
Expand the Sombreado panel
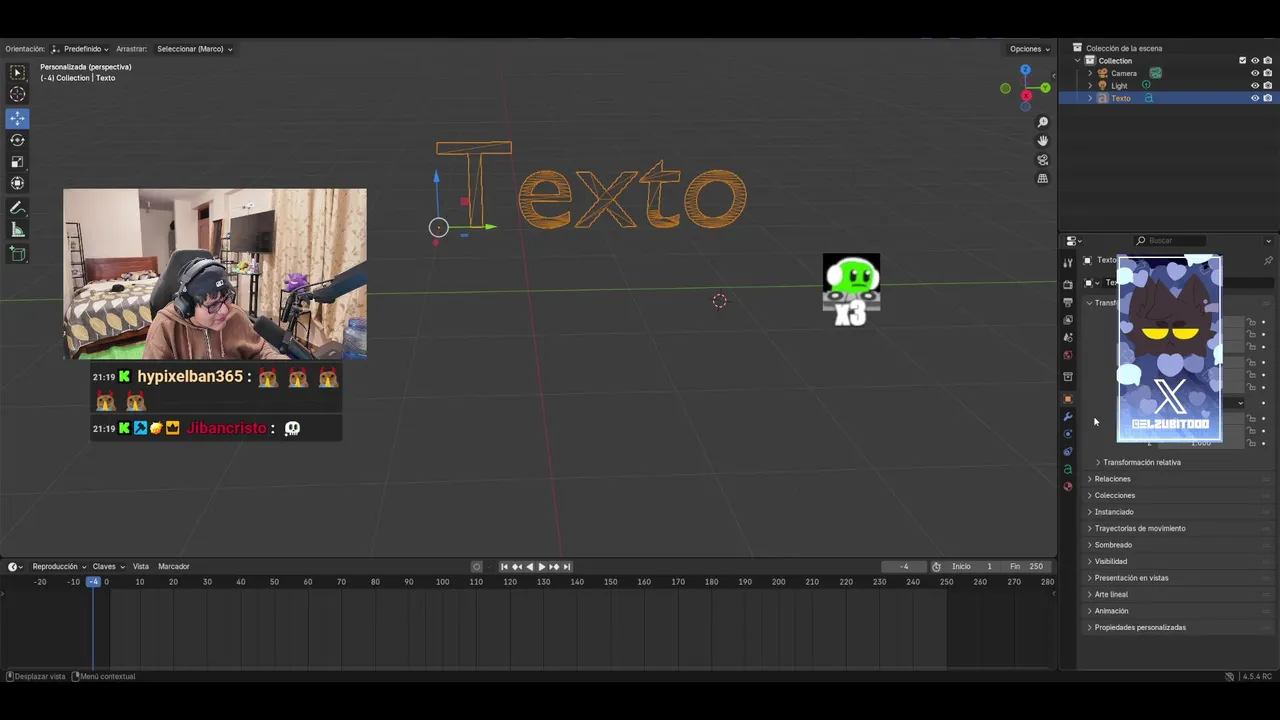click(1178, 545)
